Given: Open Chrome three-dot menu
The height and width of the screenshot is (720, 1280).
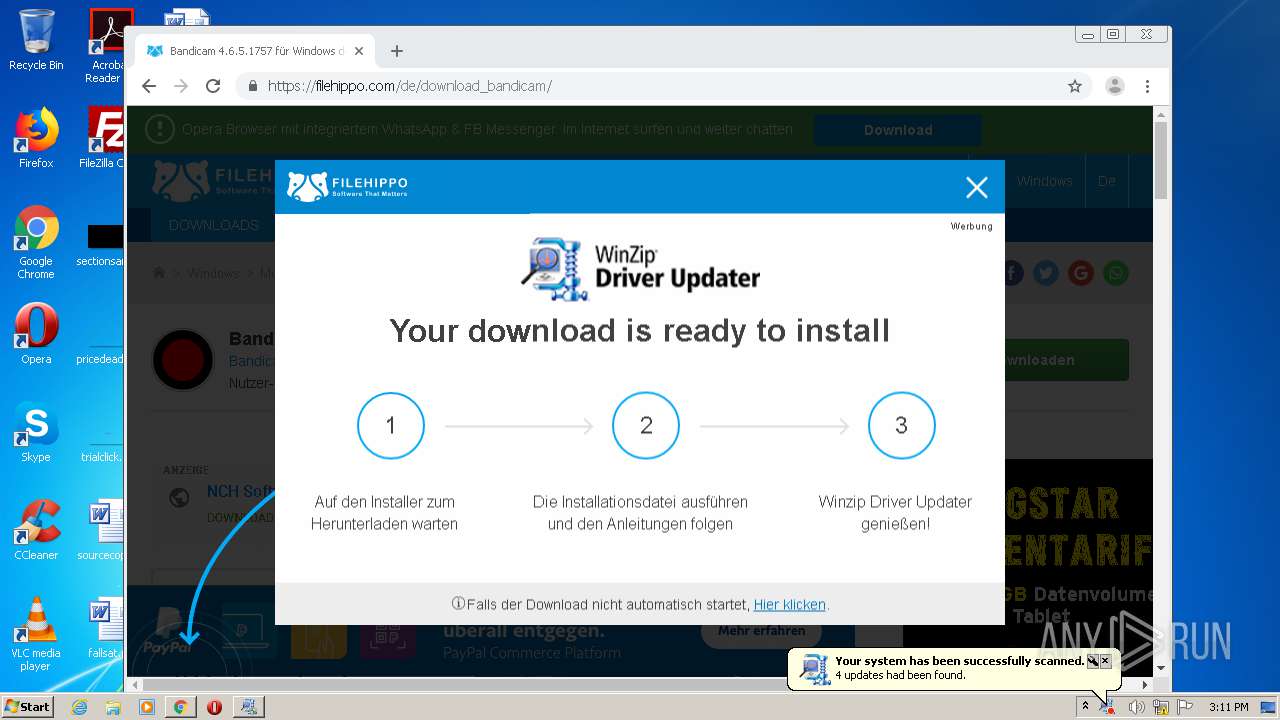Looking at the screenshot, I should click(1147, 86).
